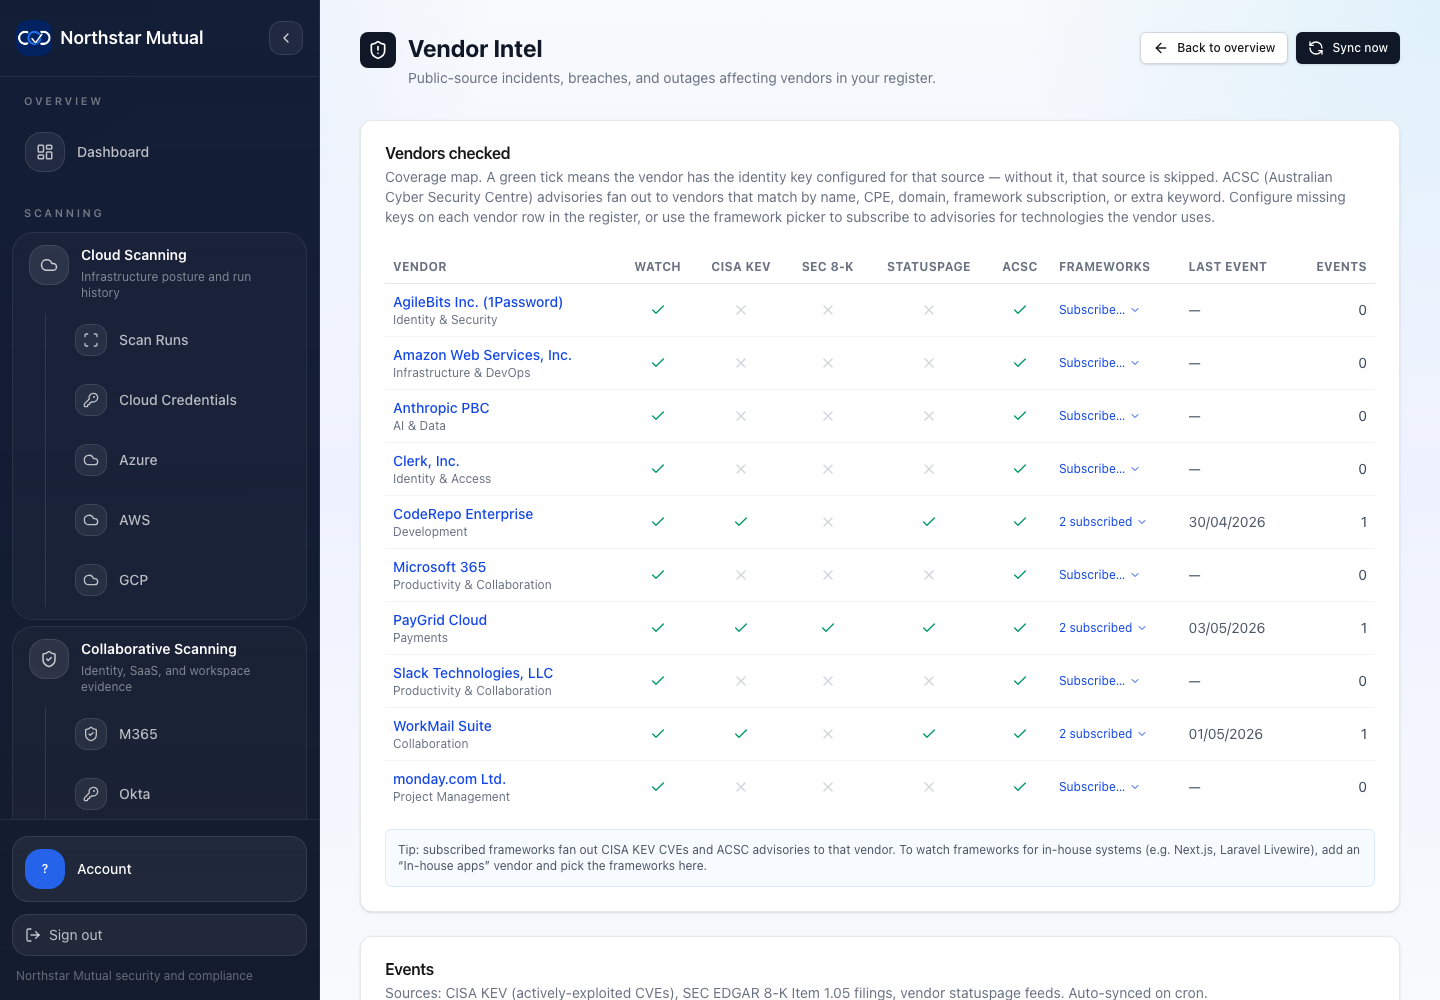Expand WorkMail Suite's 2 subscribed frameworks
The width and height of the screenshot is (1440, 1000).
[1103, 734]
